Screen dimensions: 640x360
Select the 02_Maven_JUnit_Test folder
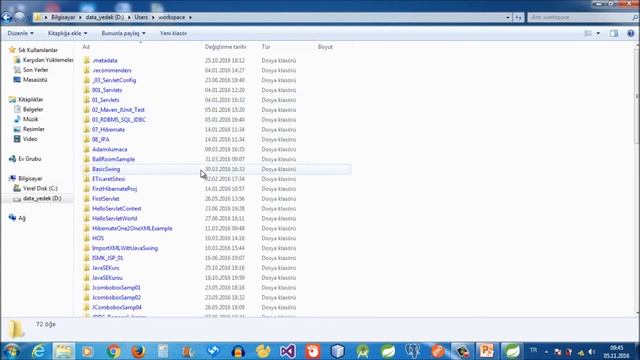coord(118,110)
